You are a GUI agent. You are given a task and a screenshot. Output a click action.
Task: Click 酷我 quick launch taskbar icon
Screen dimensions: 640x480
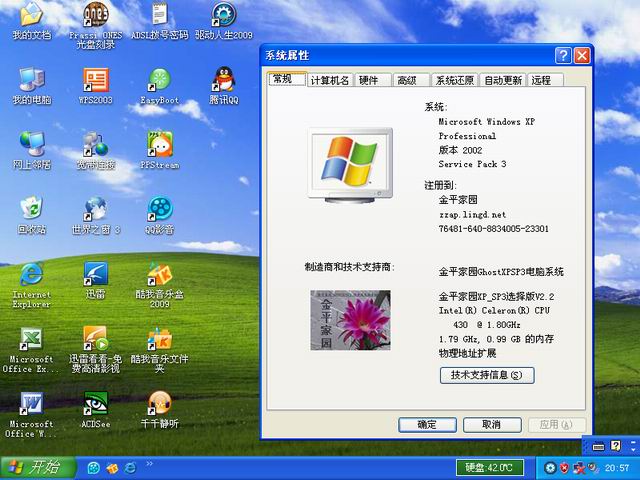click(112, 468)
